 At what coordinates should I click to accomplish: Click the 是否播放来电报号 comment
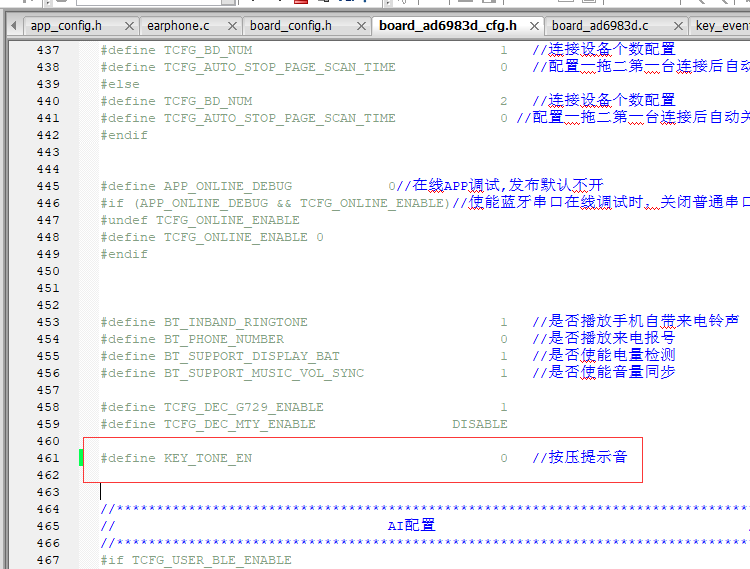point(604,338)
